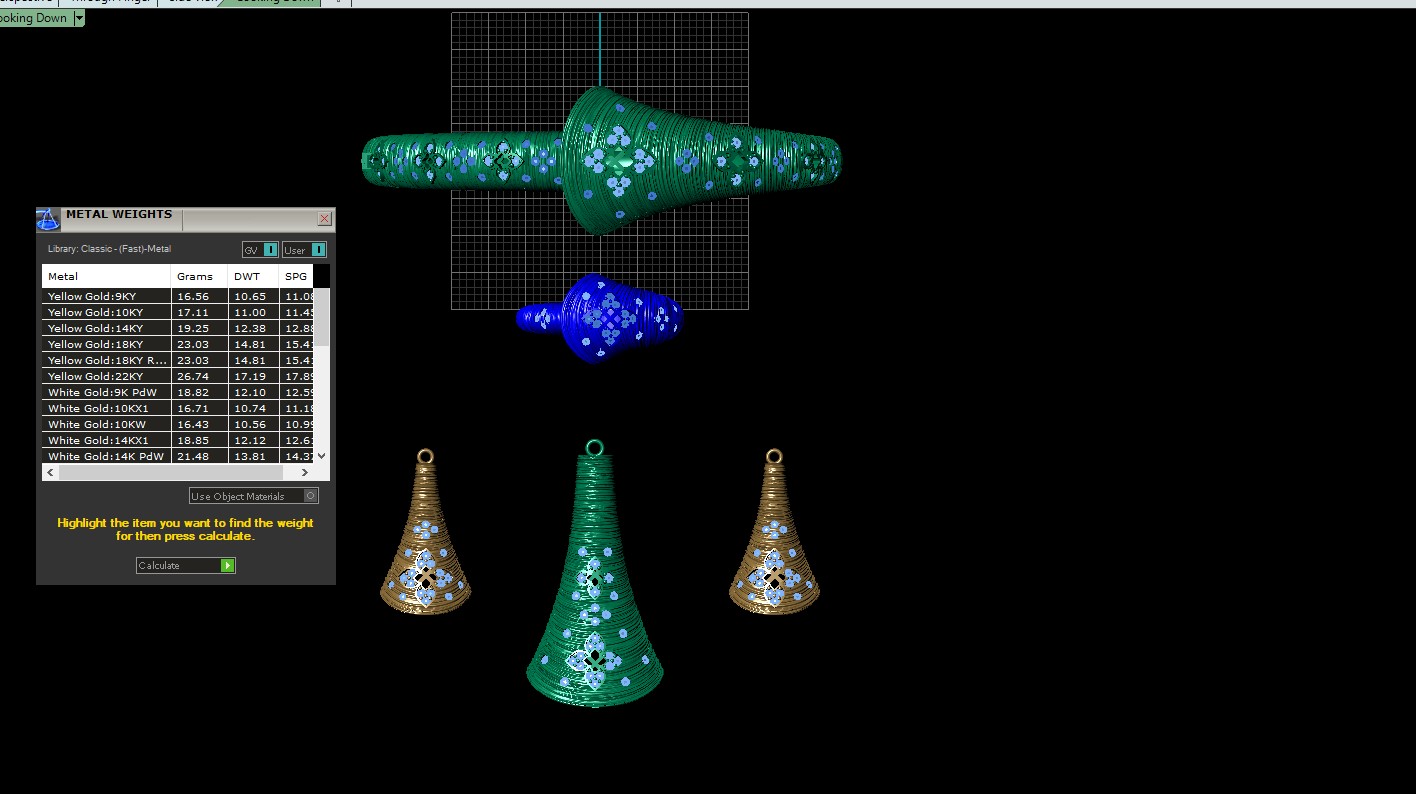Toggle the GV library switch

click(260, 250)
